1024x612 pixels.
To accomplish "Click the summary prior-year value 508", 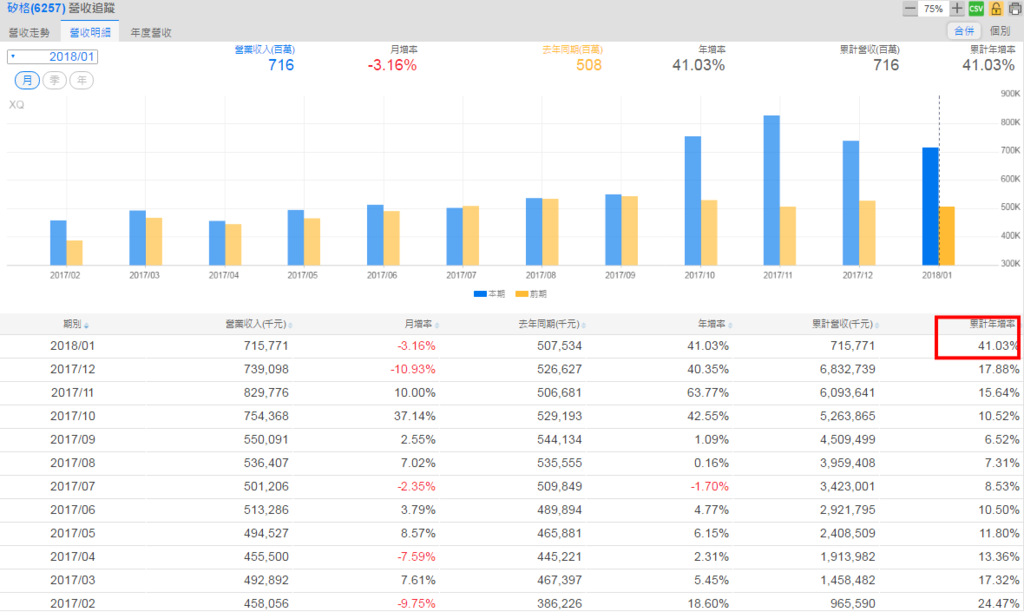I will click(x=588, y=65).
